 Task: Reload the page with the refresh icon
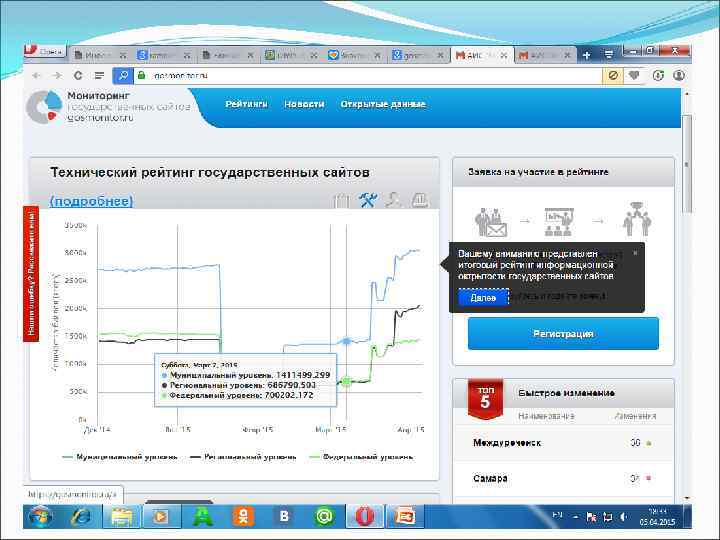(x=78, y=75)
